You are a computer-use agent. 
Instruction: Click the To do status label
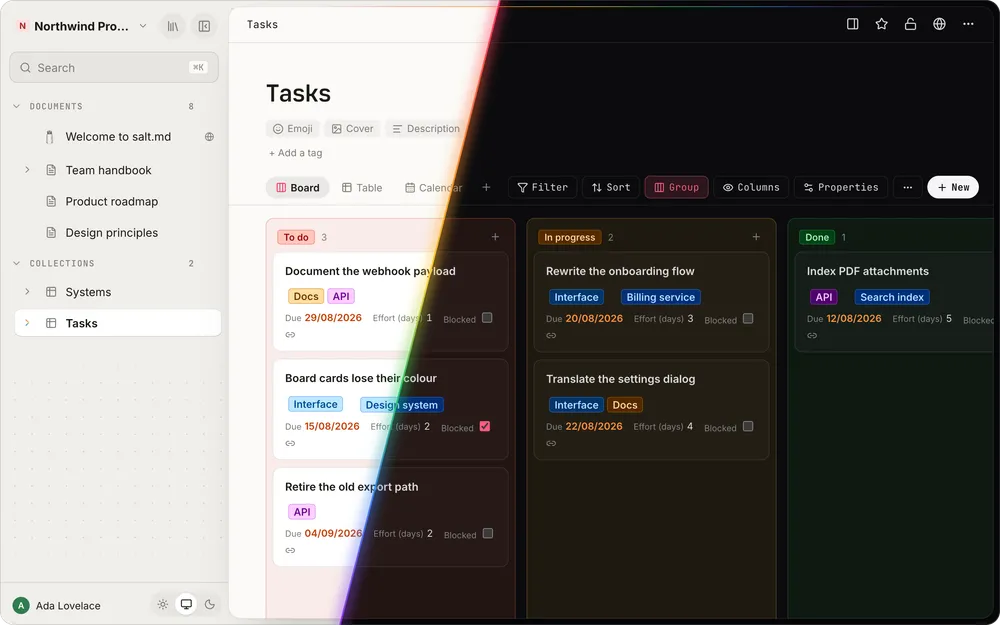tap(296, 237)
